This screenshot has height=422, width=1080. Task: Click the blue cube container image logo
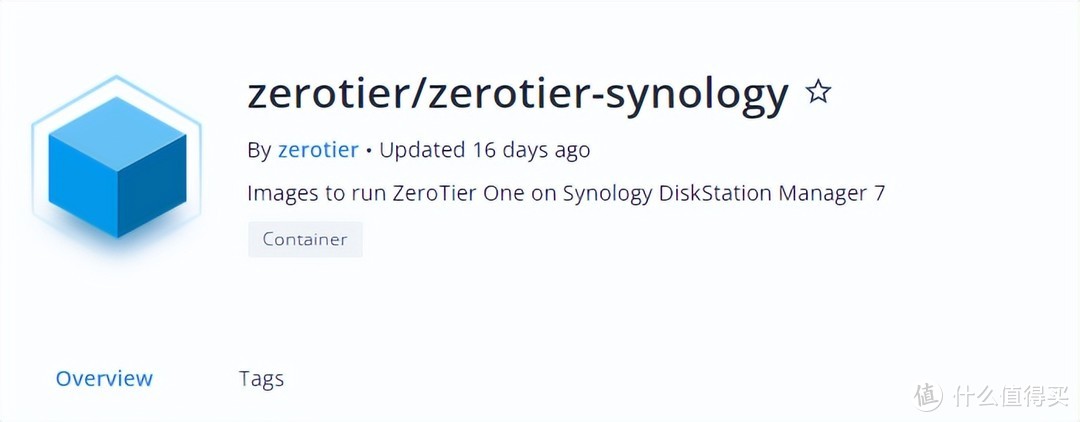pos(117,165)
